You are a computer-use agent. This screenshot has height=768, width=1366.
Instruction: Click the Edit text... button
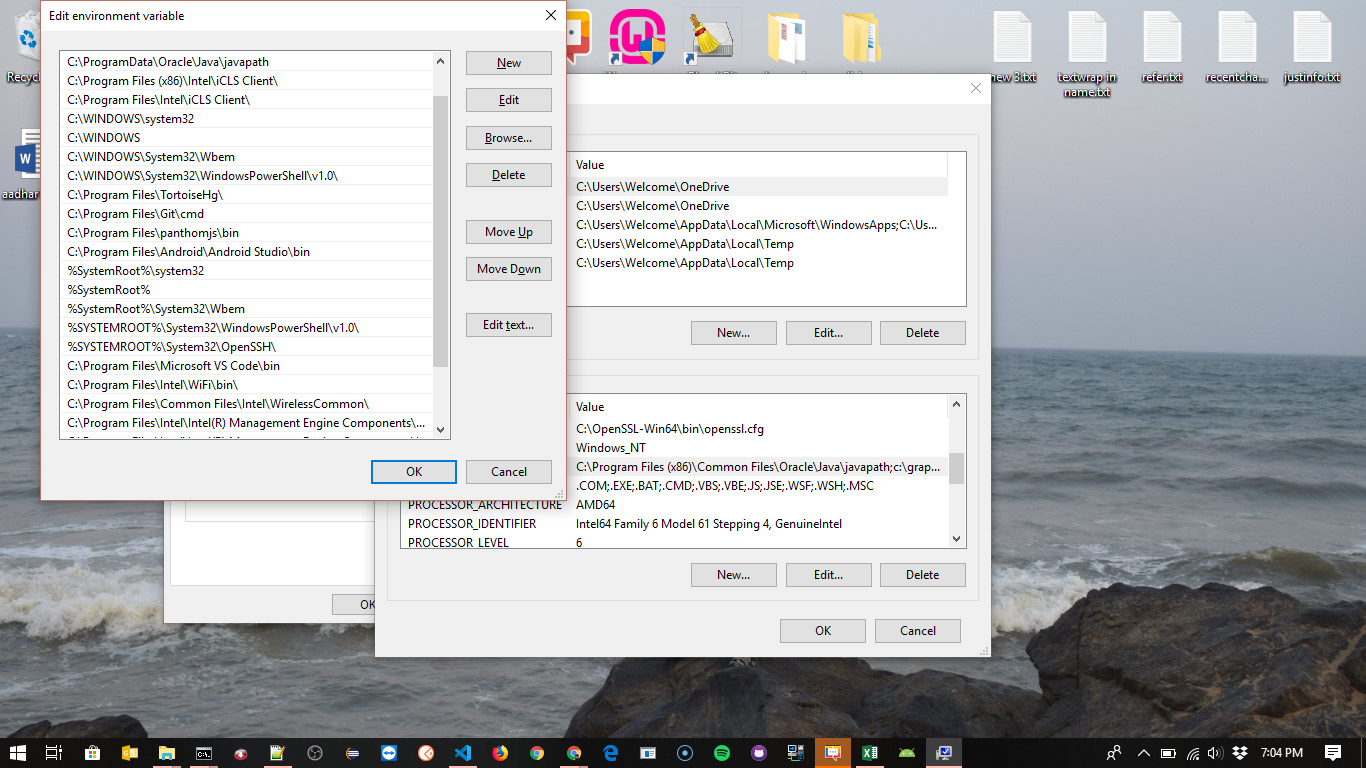[x=509, y=325]
